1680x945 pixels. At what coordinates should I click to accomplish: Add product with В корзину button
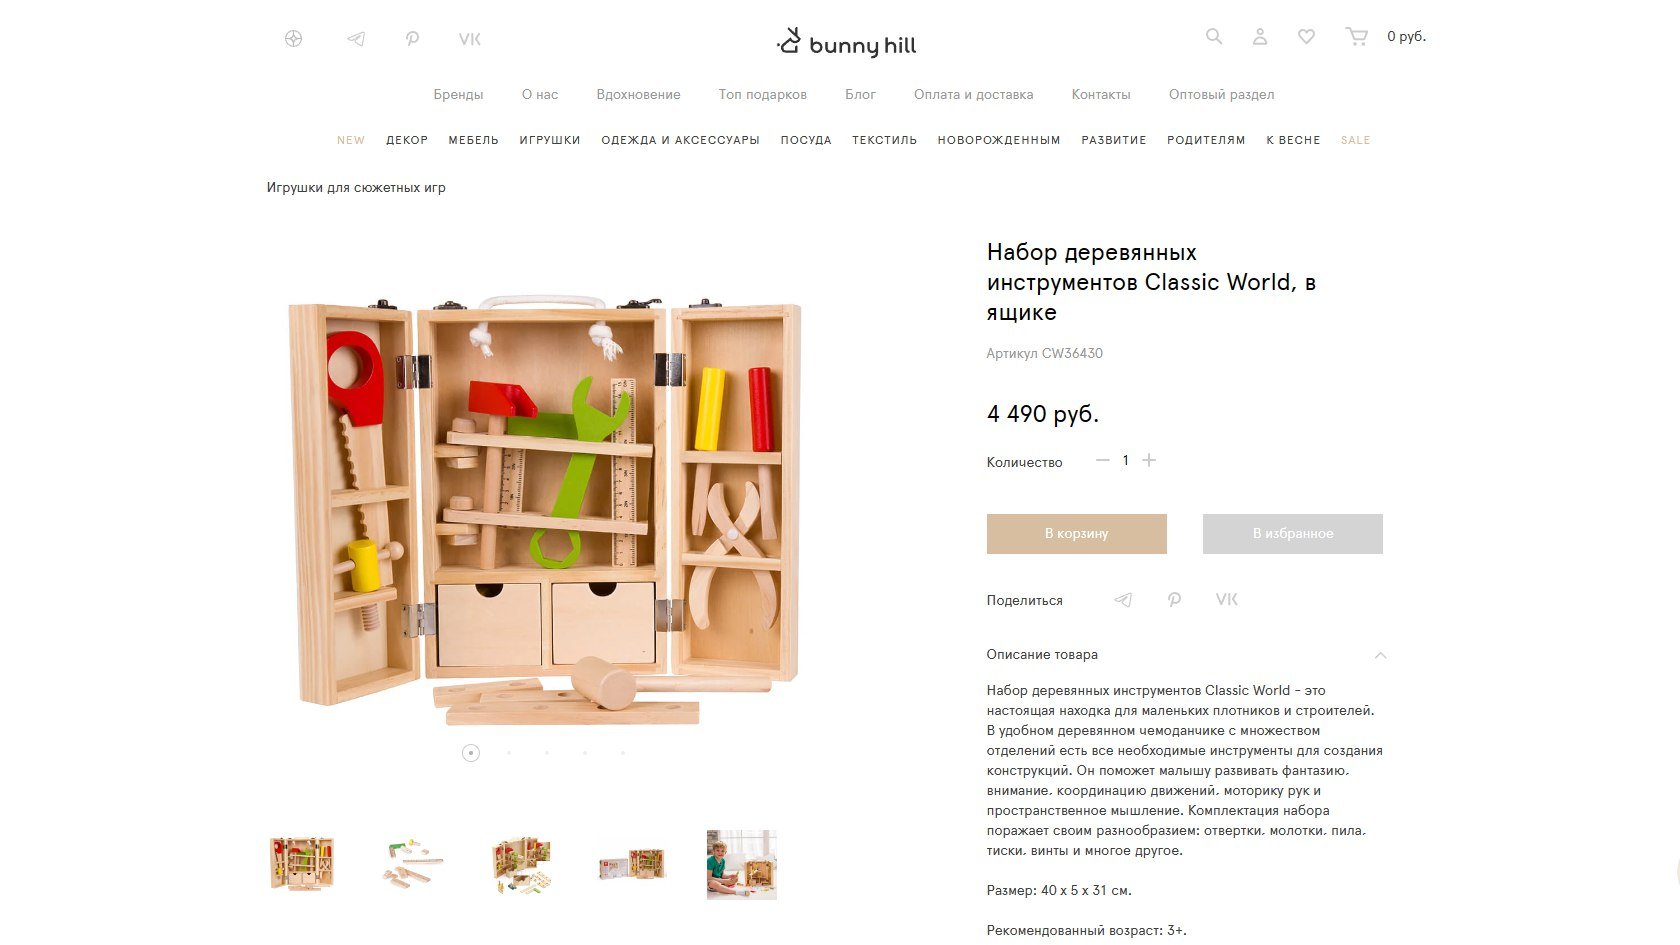[x=1077, y=534]
